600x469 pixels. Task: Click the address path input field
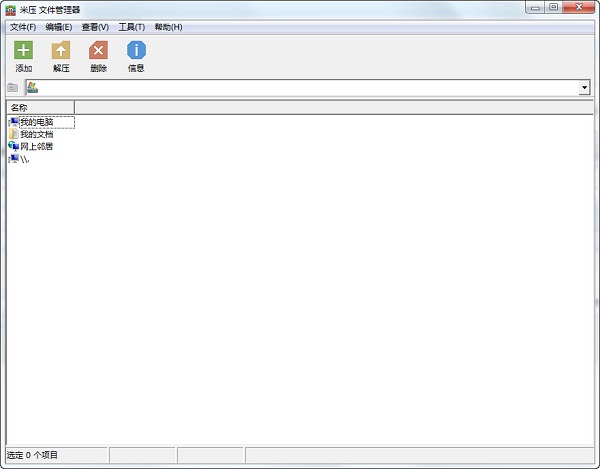(x=308, y=88)
